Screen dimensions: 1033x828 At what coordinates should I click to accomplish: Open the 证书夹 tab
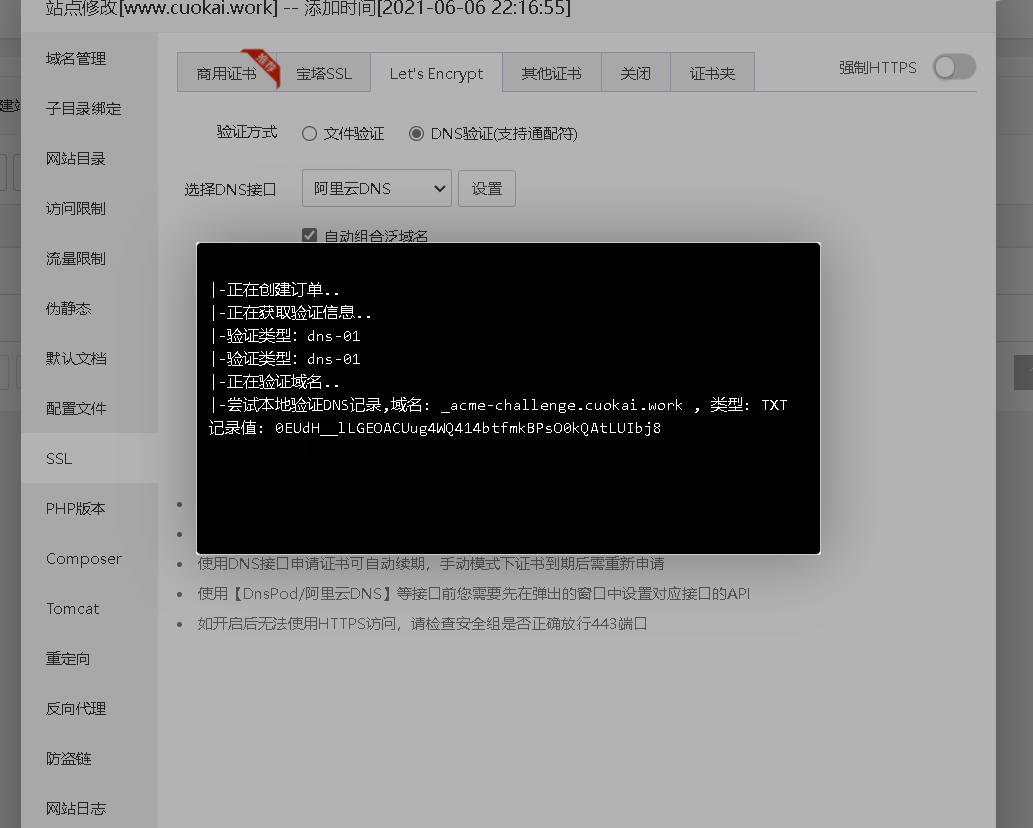tap(710, 71)
